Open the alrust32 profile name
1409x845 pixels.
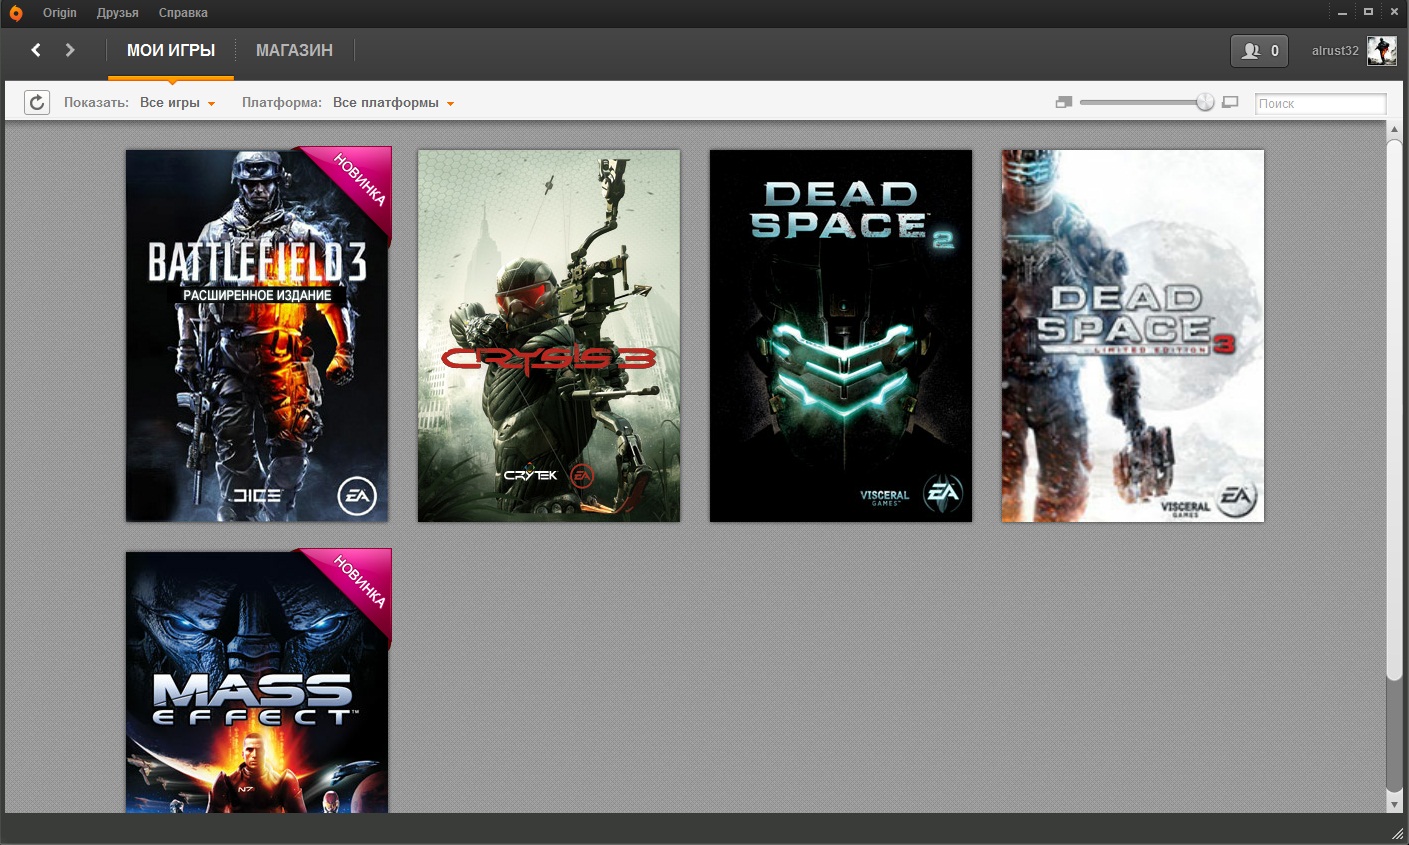click(1335, 51)
